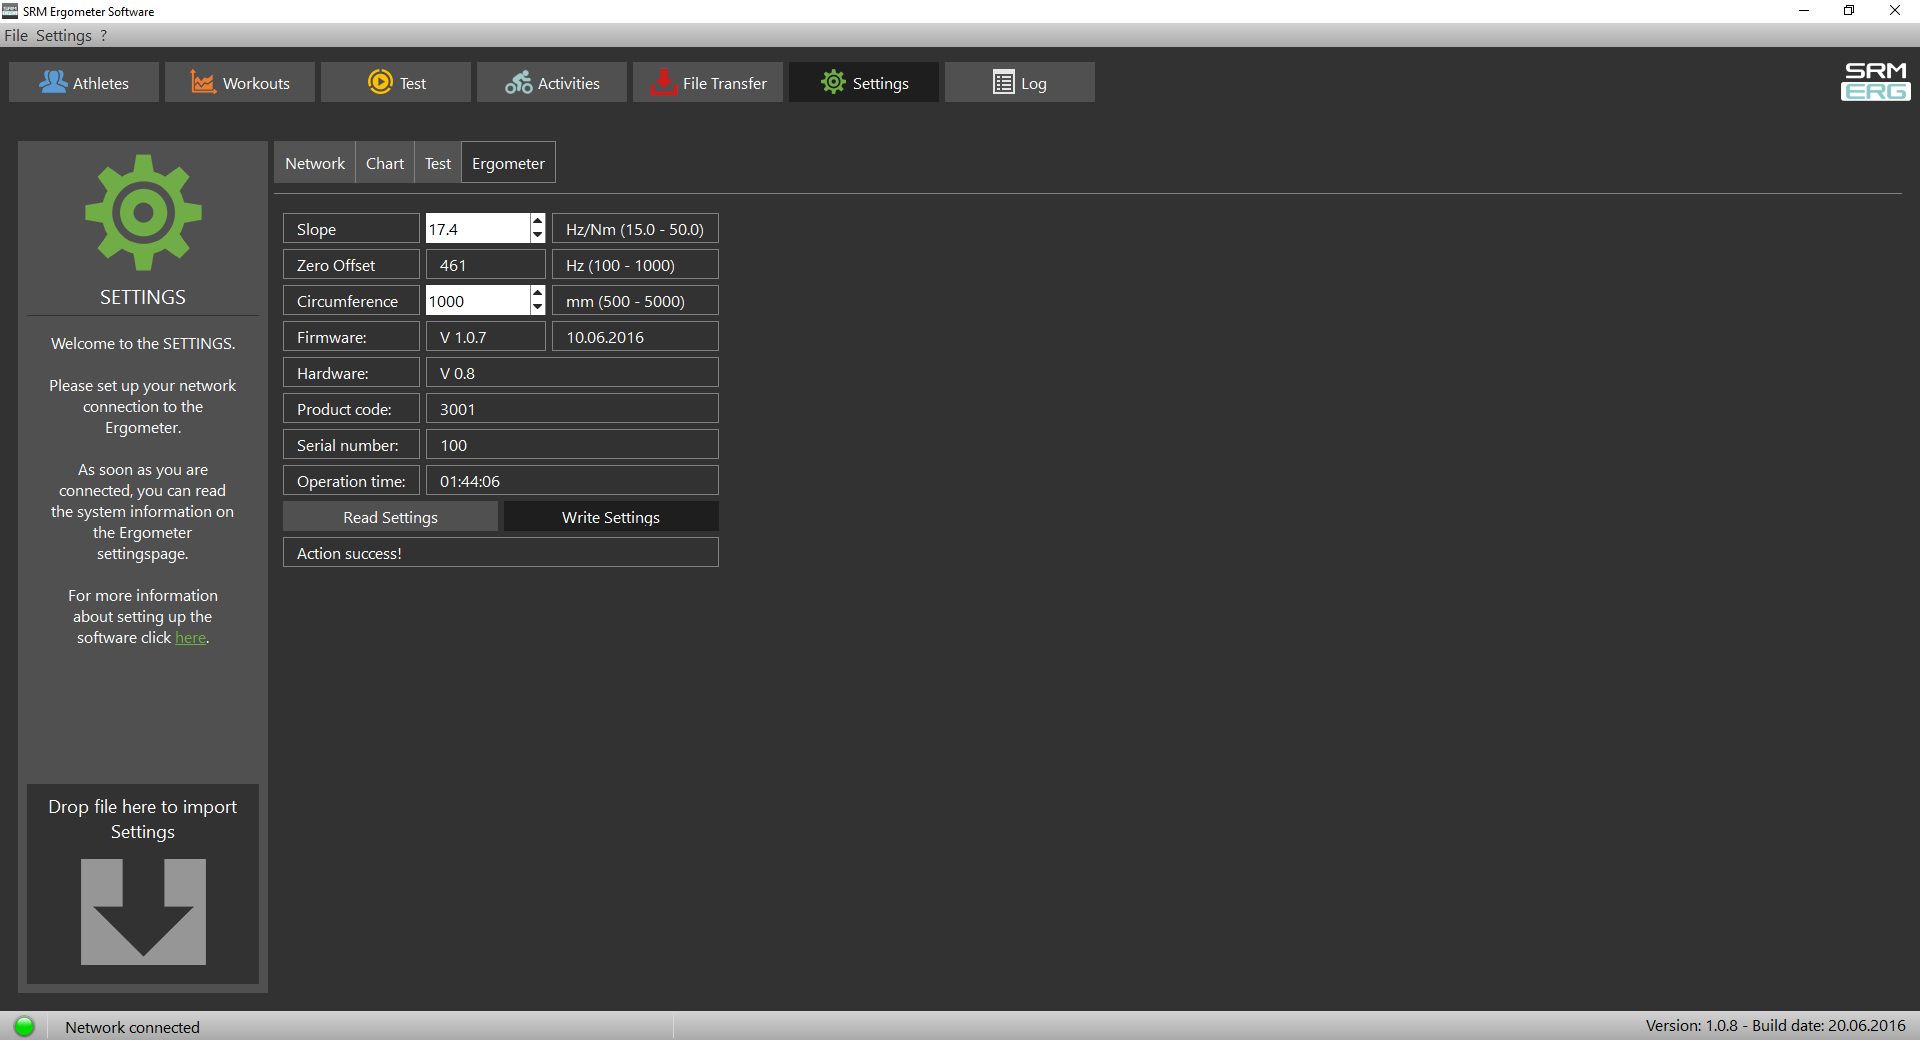Viewport: 1920px width, 1040px height.
Task: Click the 'Serial number:' label
Action: pos(351,445)
